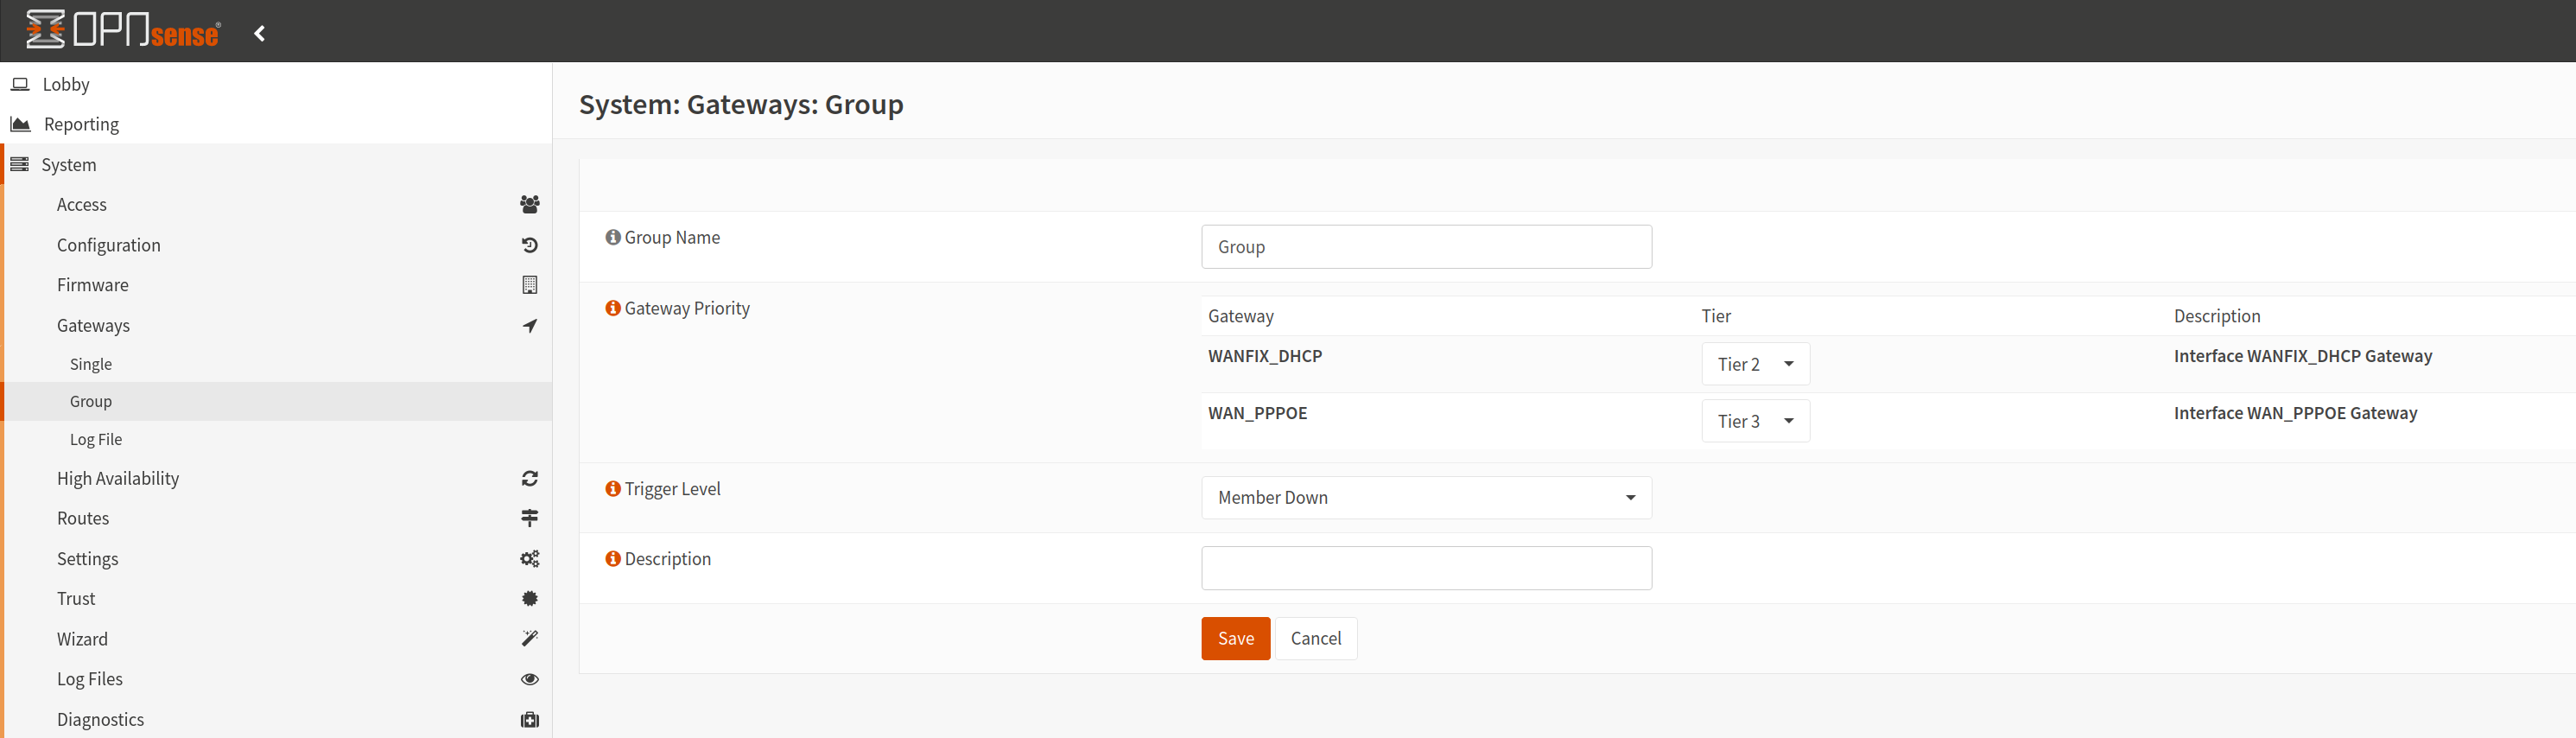The height and width of the screenshot is (738, 2576).
Task: Click the Access users icon in sidebar
Action: pos(529,205)
